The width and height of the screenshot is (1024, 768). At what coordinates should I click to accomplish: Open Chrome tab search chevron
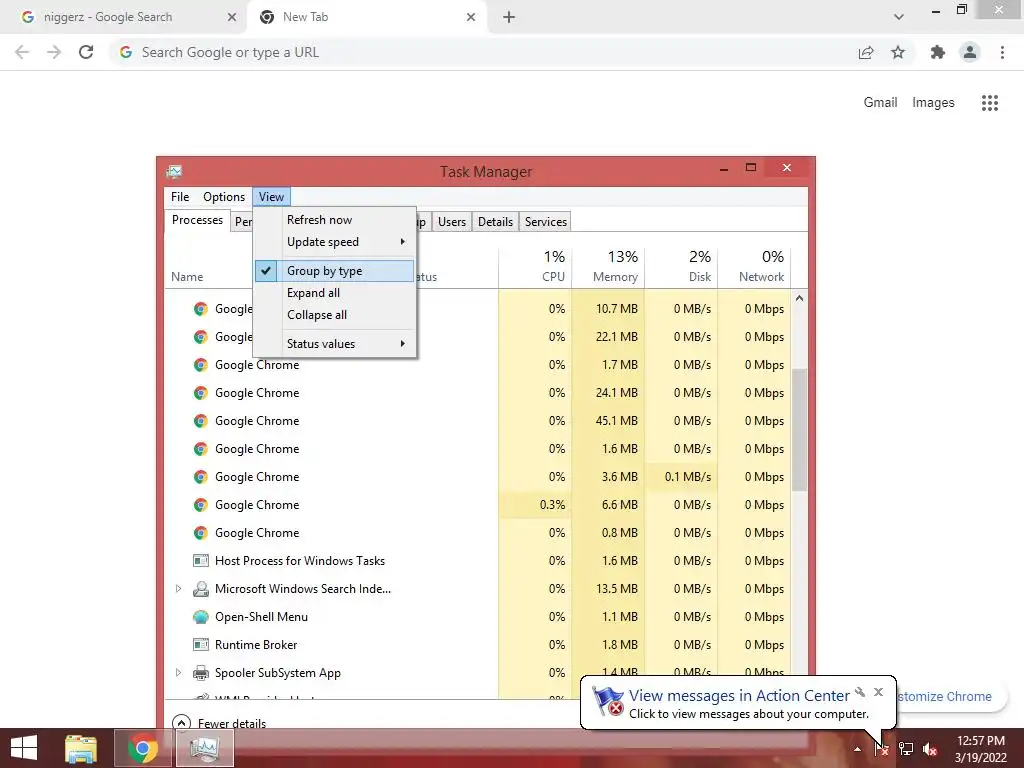click(899, 17)
